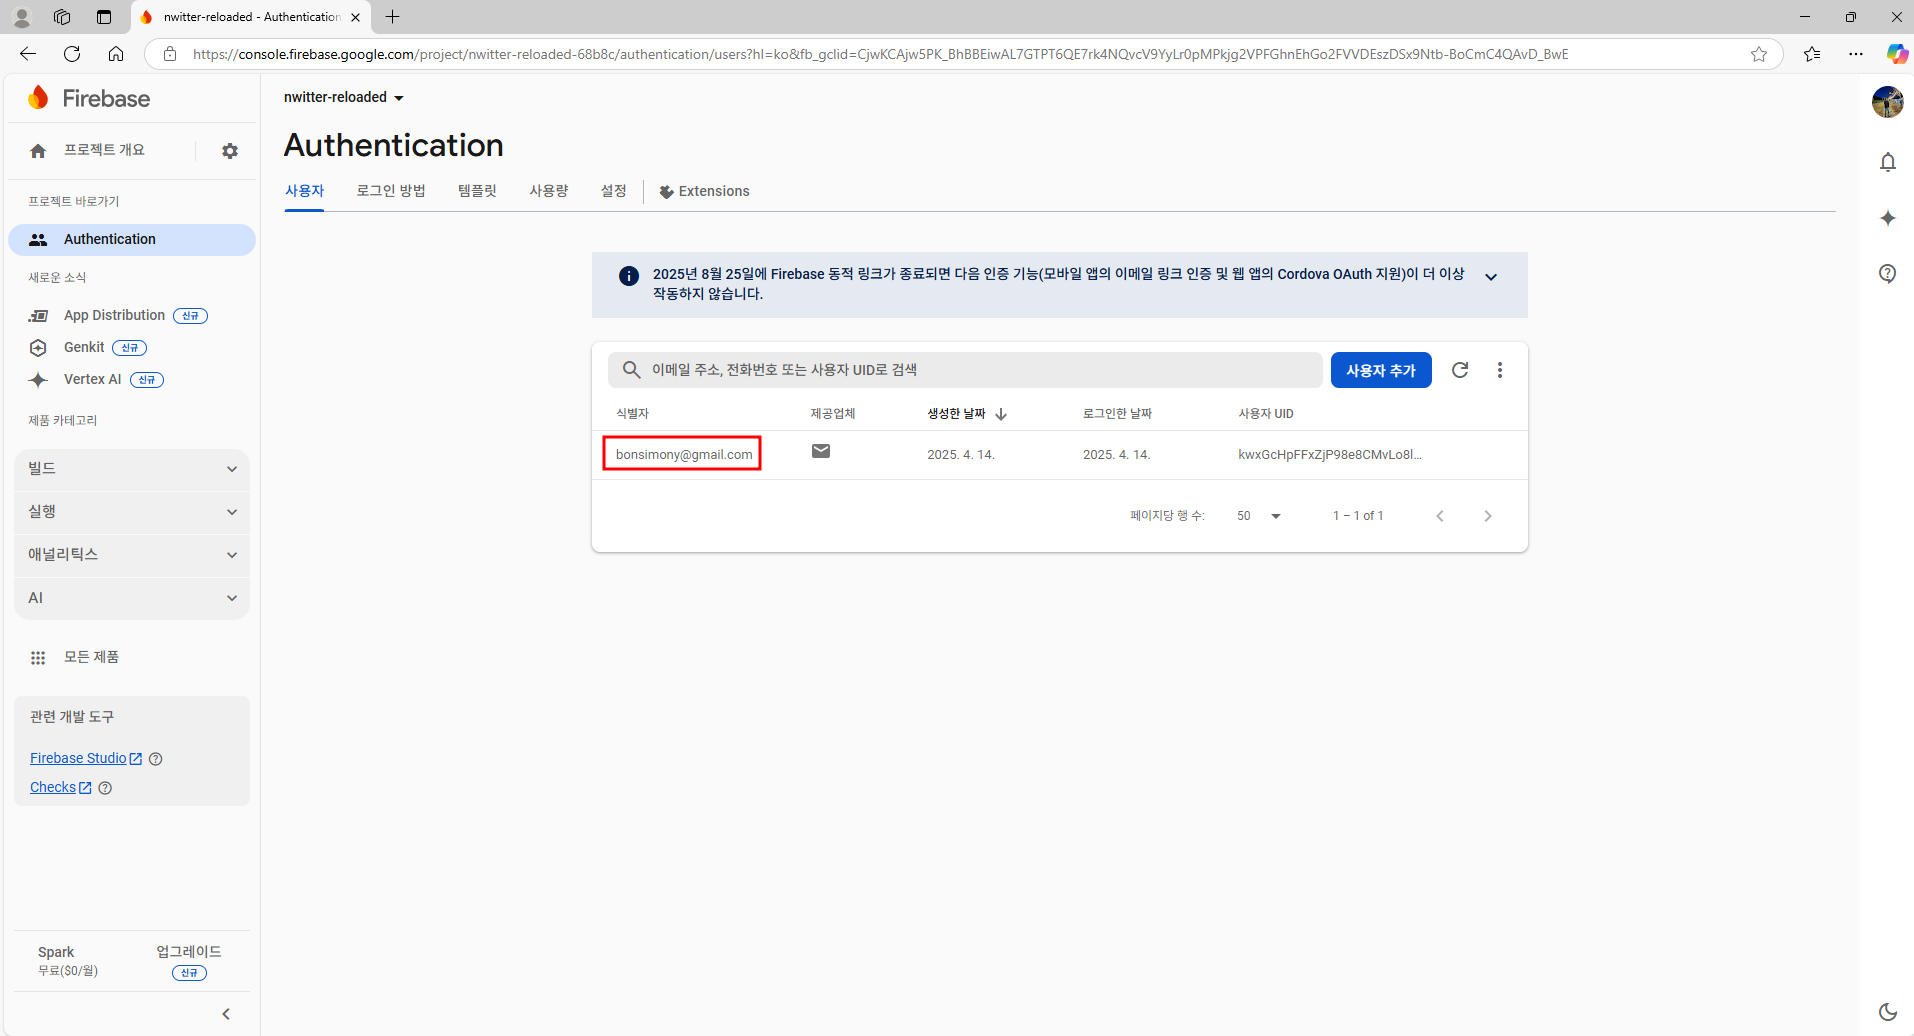Image resolution: width=1914 pixels, height=1036 pixels.
Task: Expand the 실행 category
Action: pos(132,512)
